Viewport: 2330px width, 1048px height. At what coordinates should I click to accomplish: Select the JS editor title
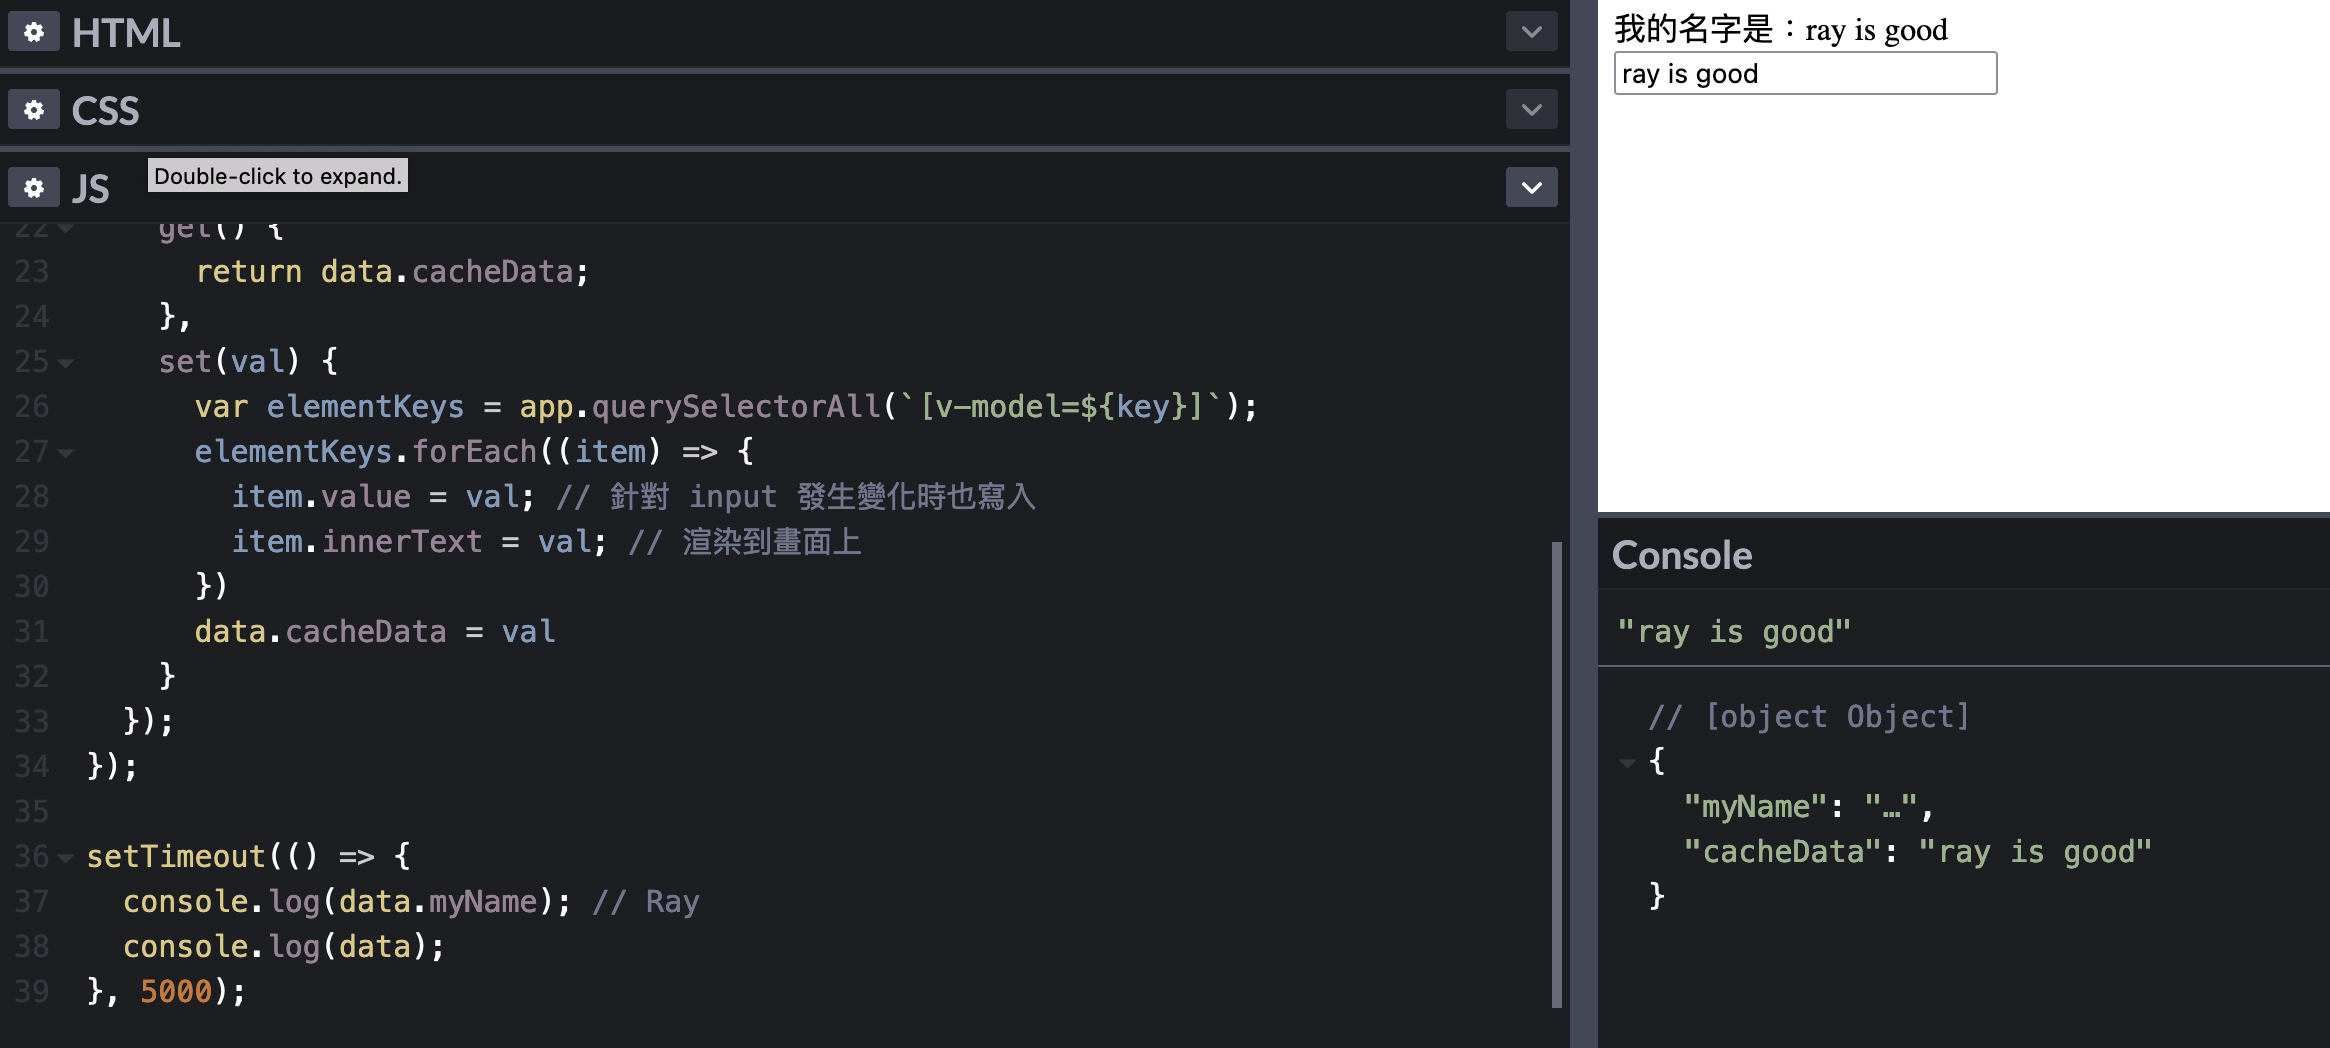[x=90, y=188]
